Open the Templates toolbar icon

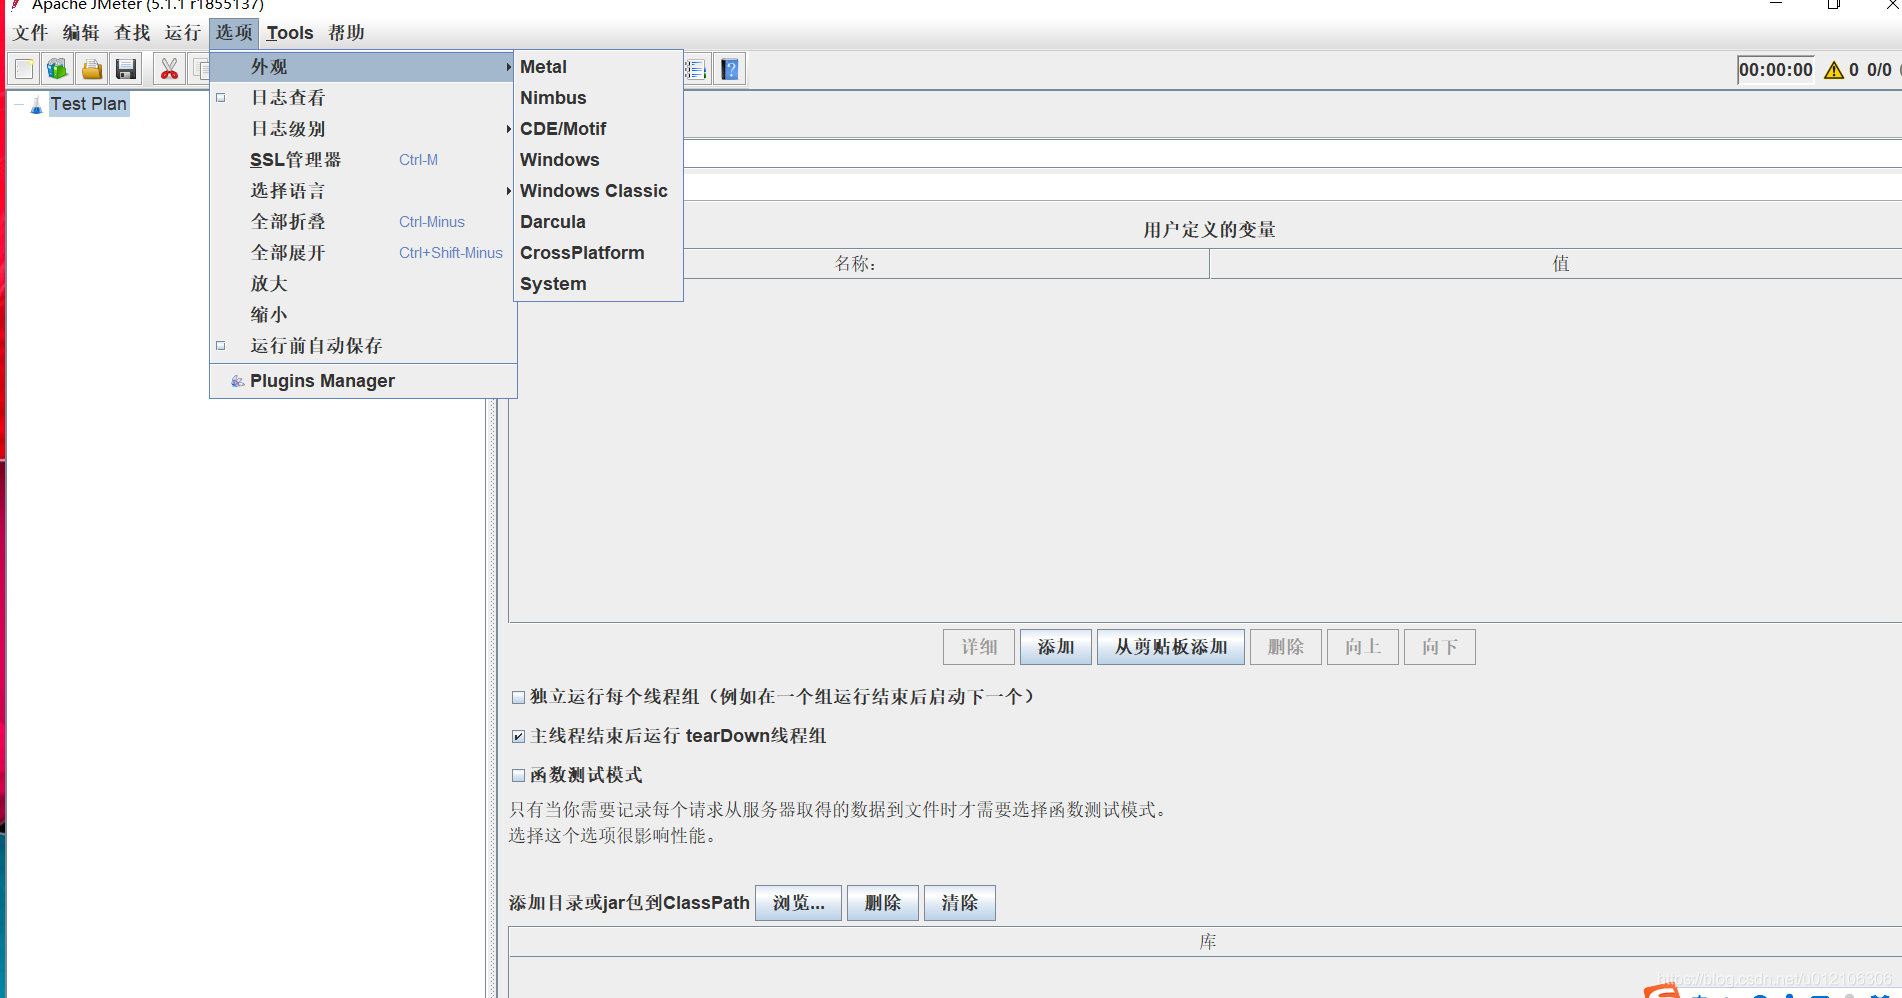click(58, 69)
